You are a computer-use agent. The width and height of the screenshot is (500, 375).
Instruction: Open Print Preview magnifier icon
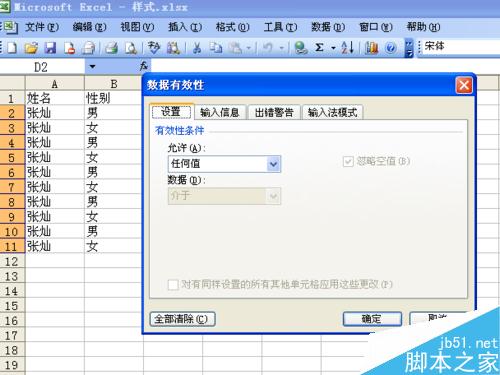click(131, 48)
